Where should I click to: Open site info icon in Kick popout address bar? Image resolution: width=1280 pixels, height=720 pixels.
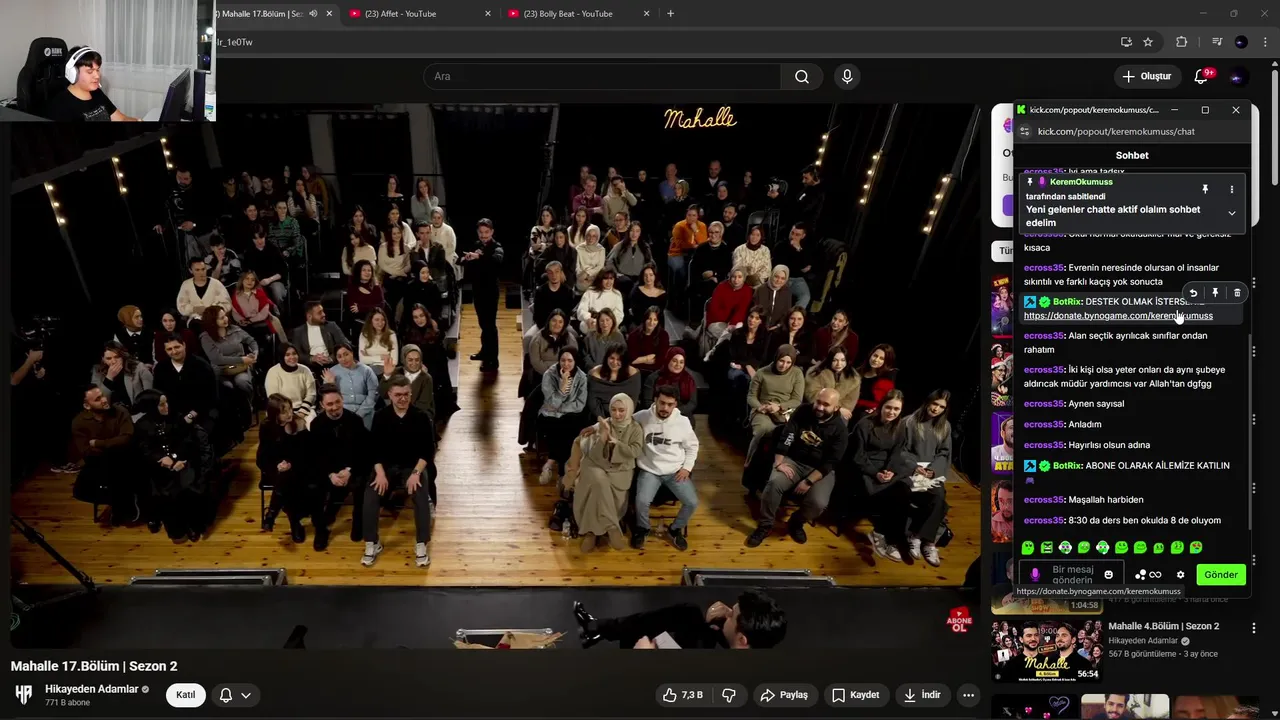click(x=1024, y=131)
